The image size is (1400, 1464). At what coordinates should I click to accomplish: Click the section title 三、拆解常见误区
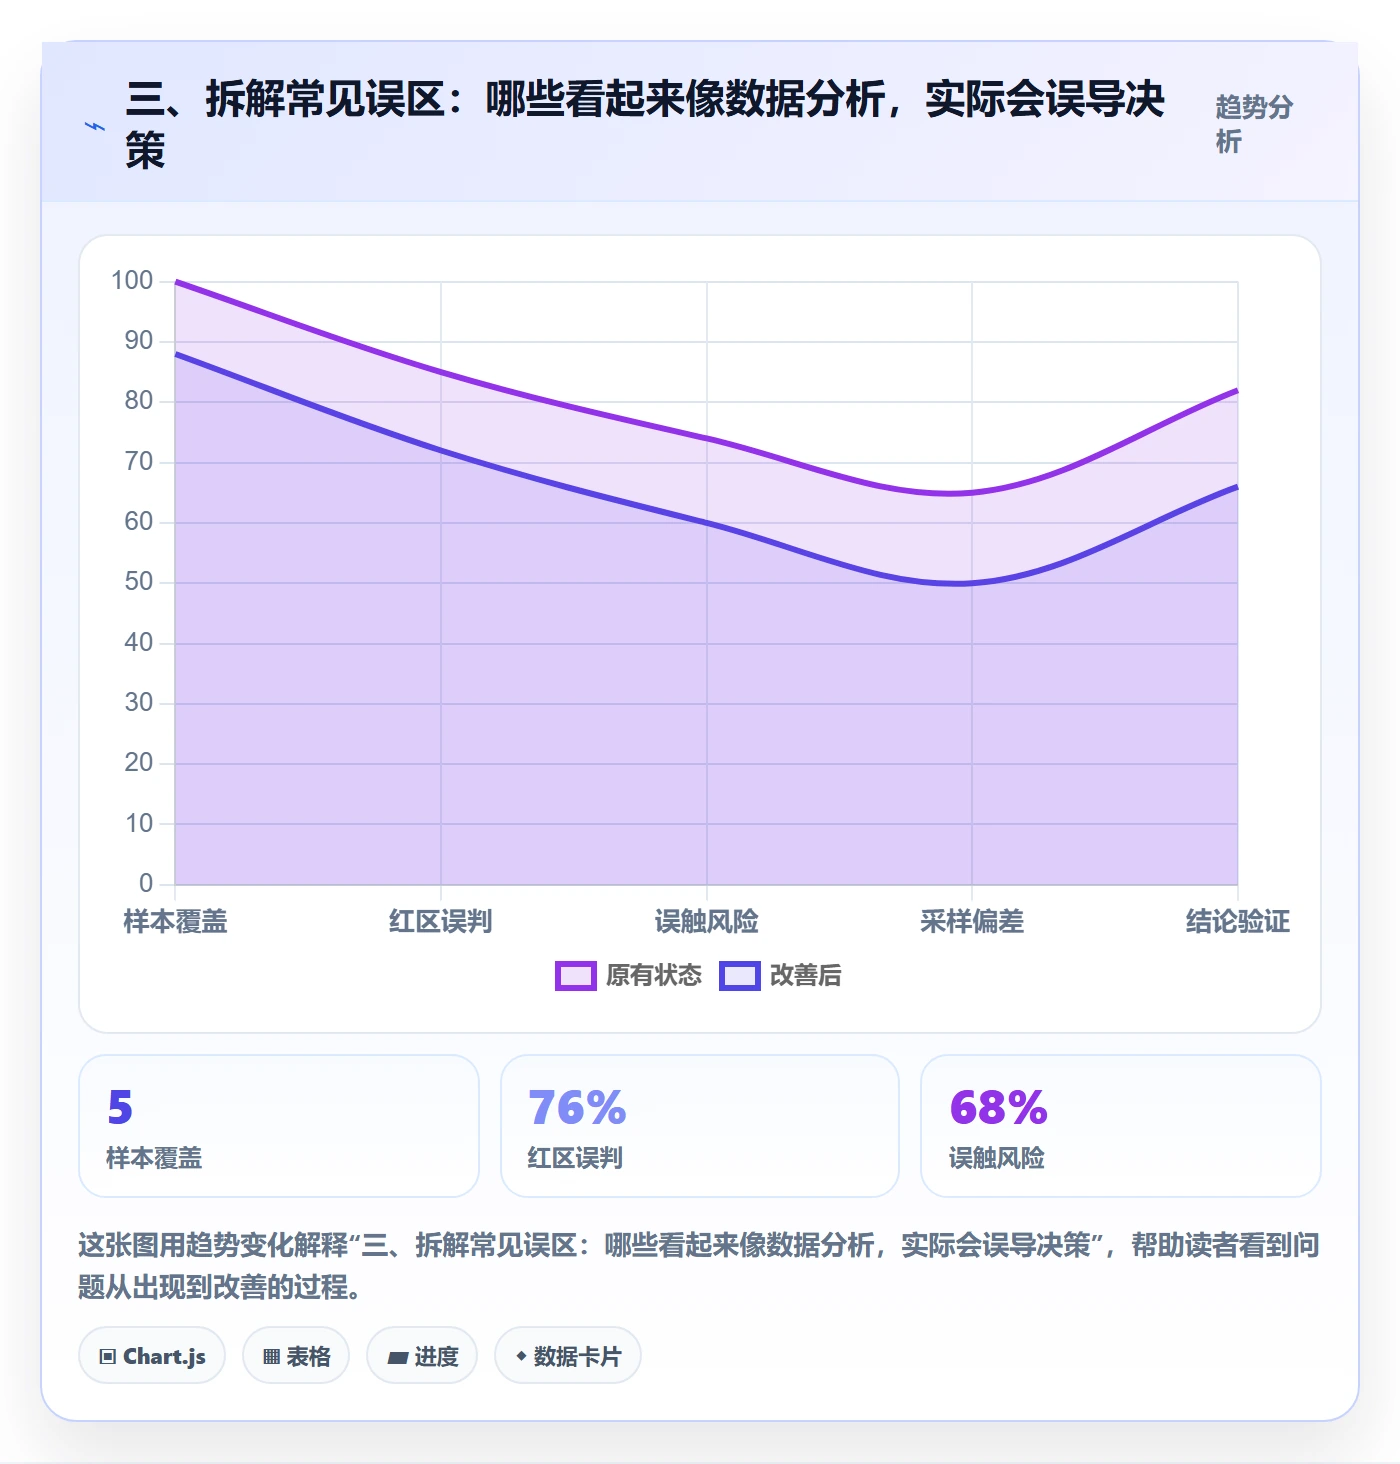645,125
